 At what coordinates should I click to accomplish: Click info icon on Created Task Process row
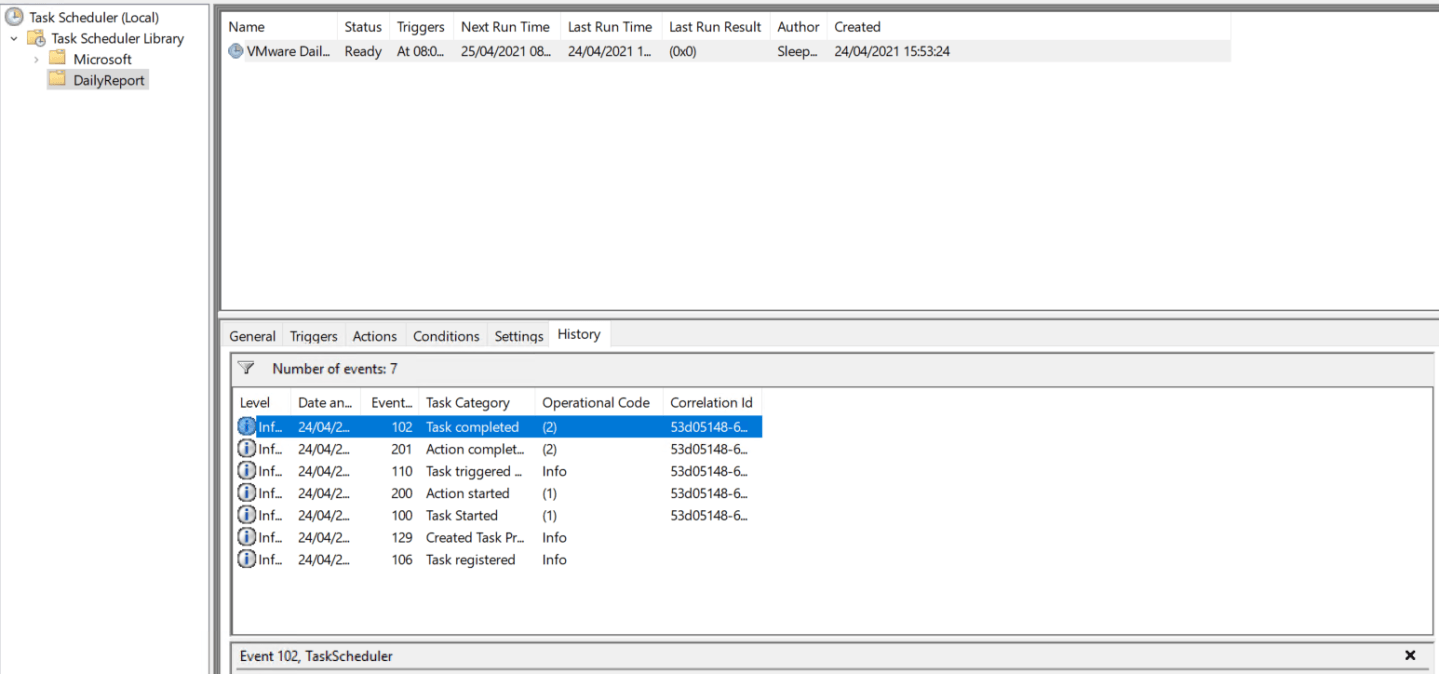(x=246, y=537)
